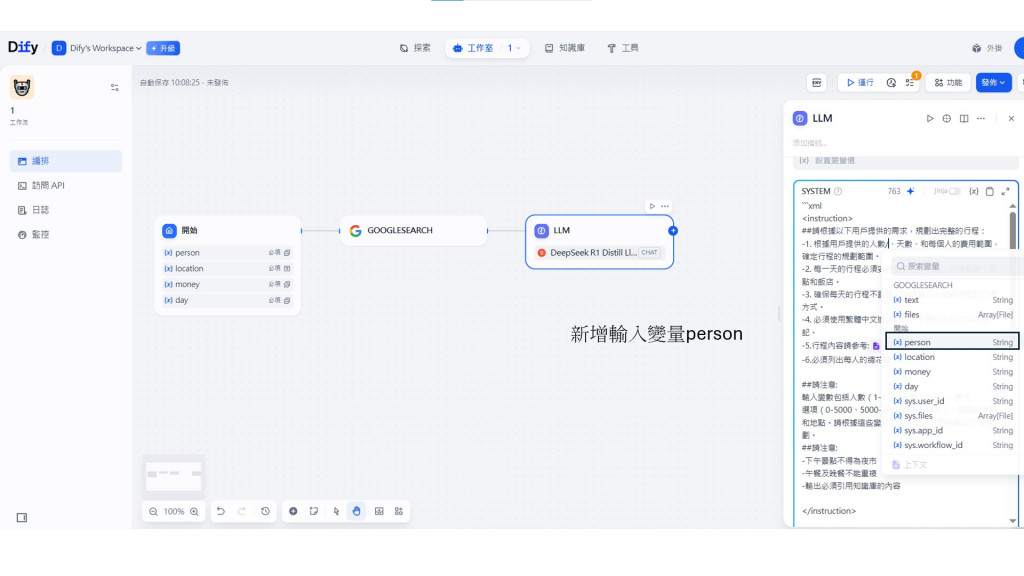Open the 功能 features button
The width and height of the screenshot is (1024, 576).
[x=948, y=82]
